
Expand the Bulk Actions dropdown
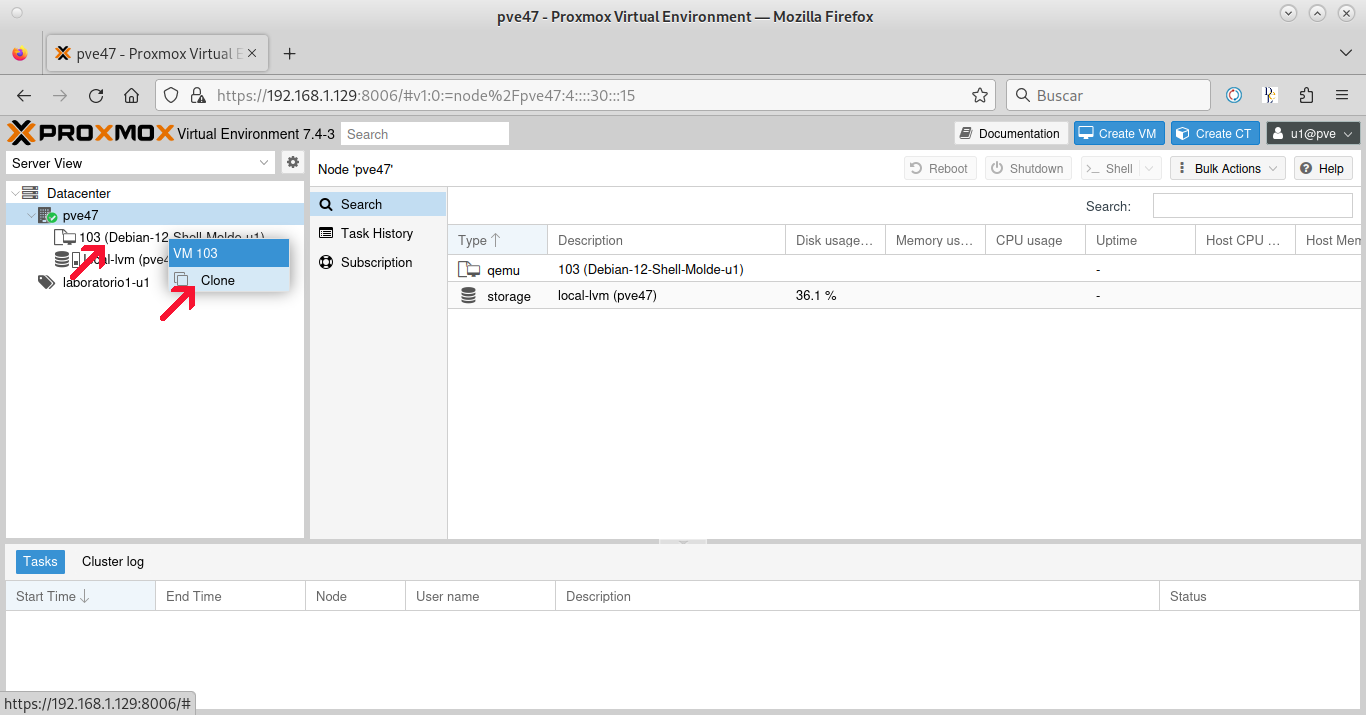tap(1227, 169)
